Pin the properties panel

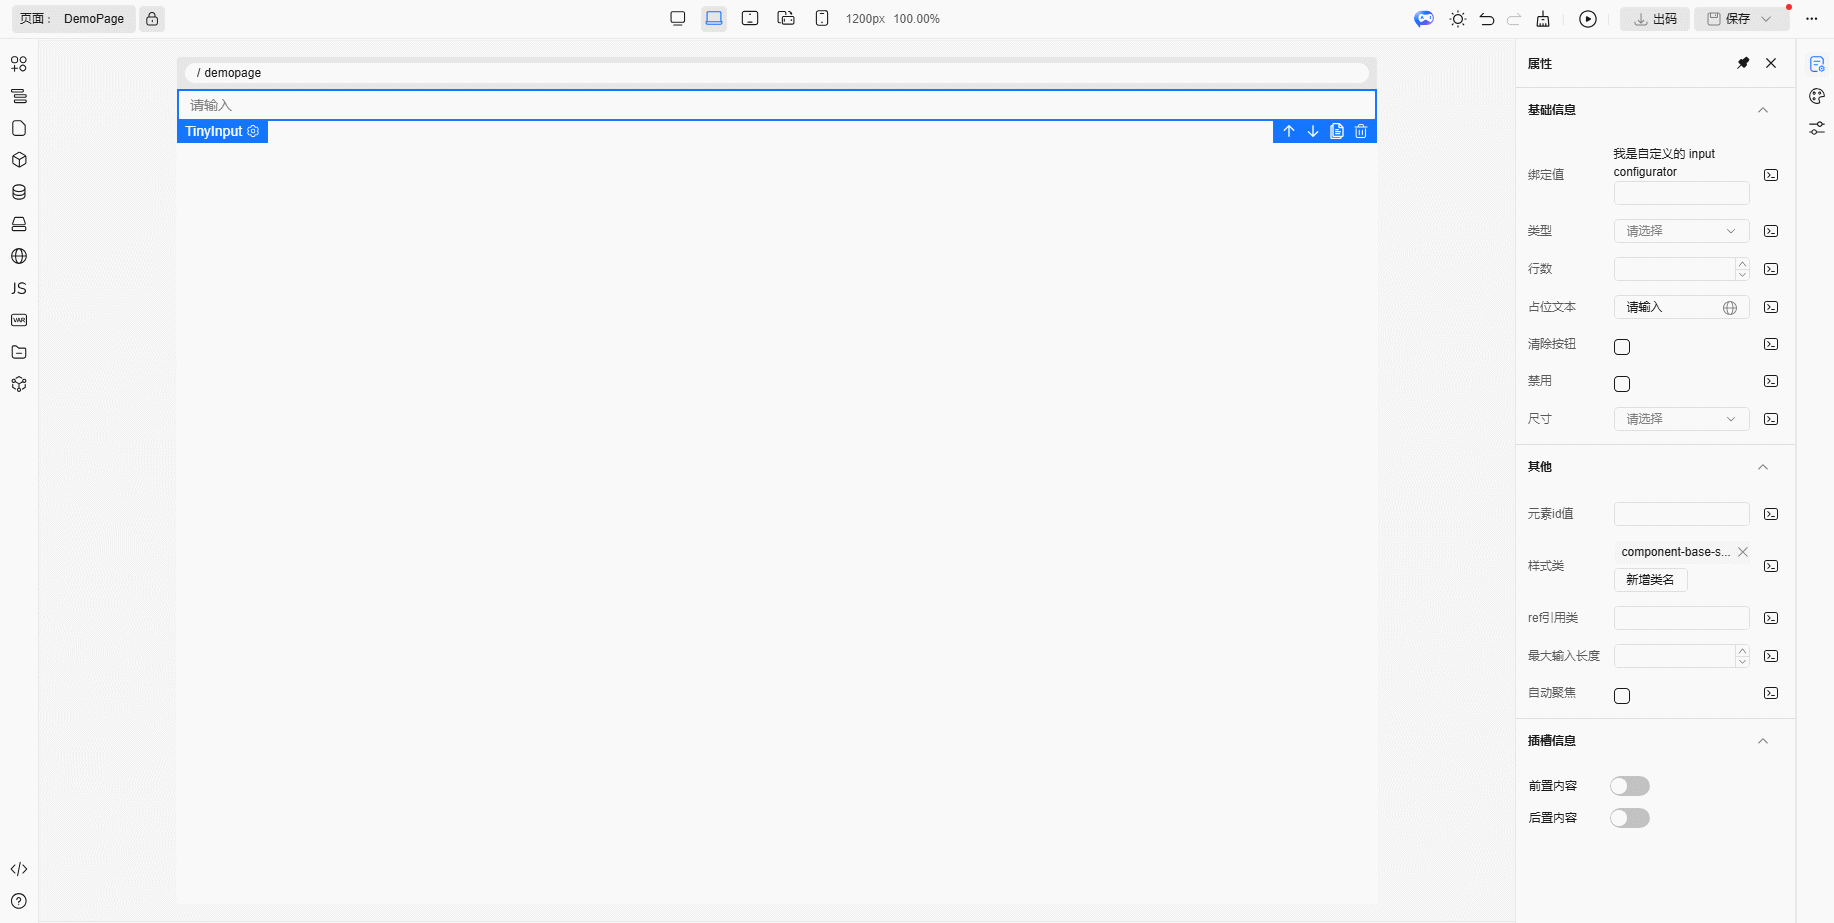tap(1743, 63)
